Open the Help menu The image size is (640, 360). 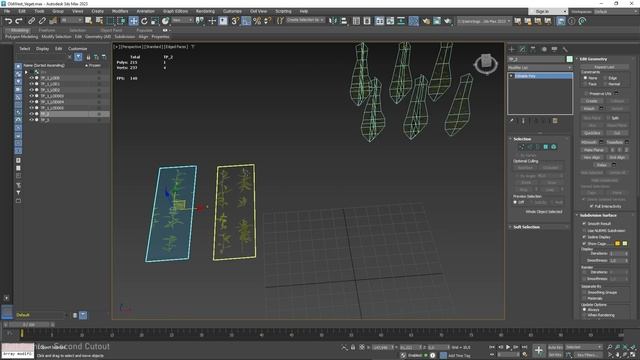[304, 11]
